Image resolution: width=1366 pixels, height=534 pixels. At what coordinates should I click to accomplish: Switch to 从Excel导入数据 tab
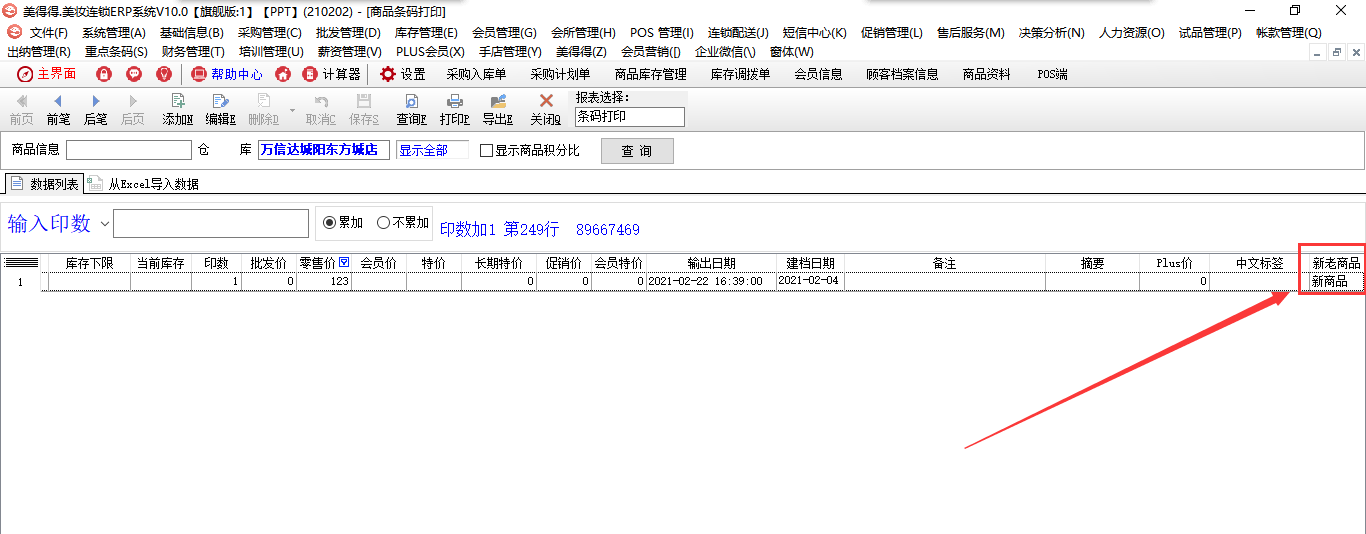coord(144,184)
